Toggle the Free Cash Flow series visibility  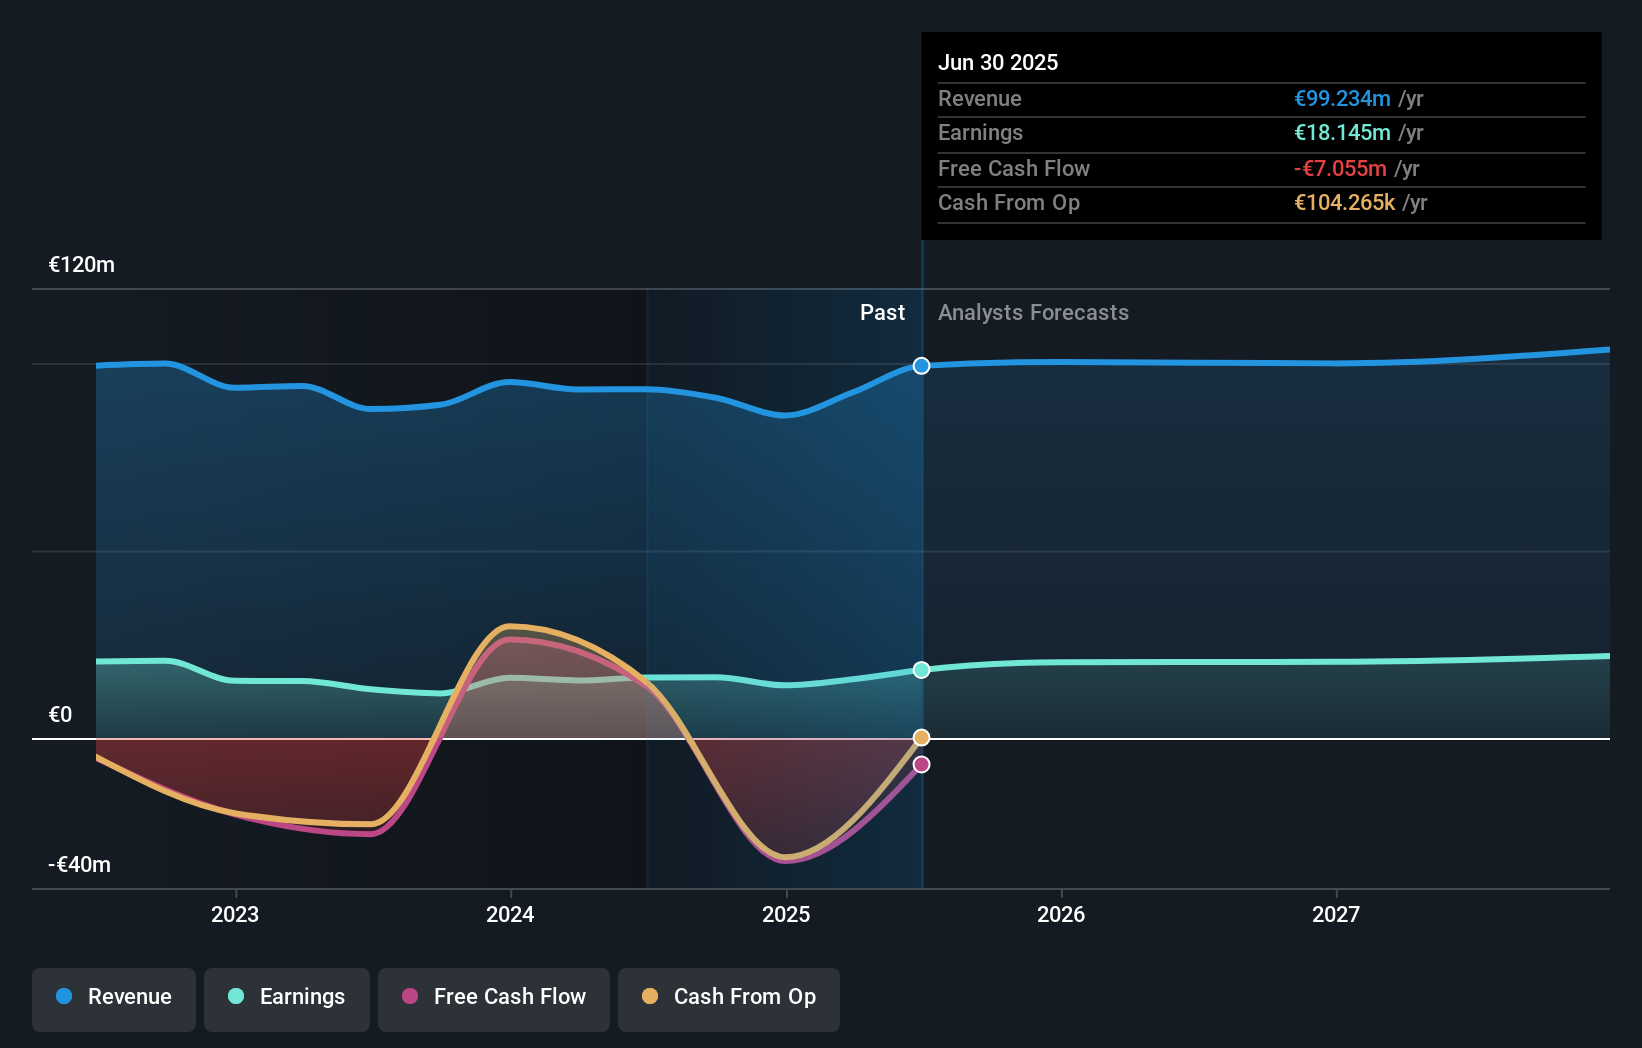(493, 998)
